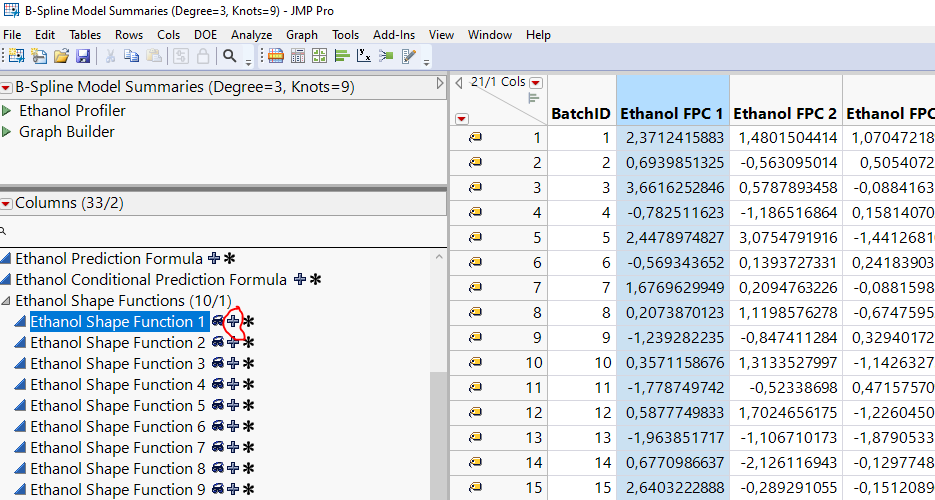935x500 pixels.
Task: Click cell value 3,6616252846 in Ethanol FPC 1
Action: point(675,188)
